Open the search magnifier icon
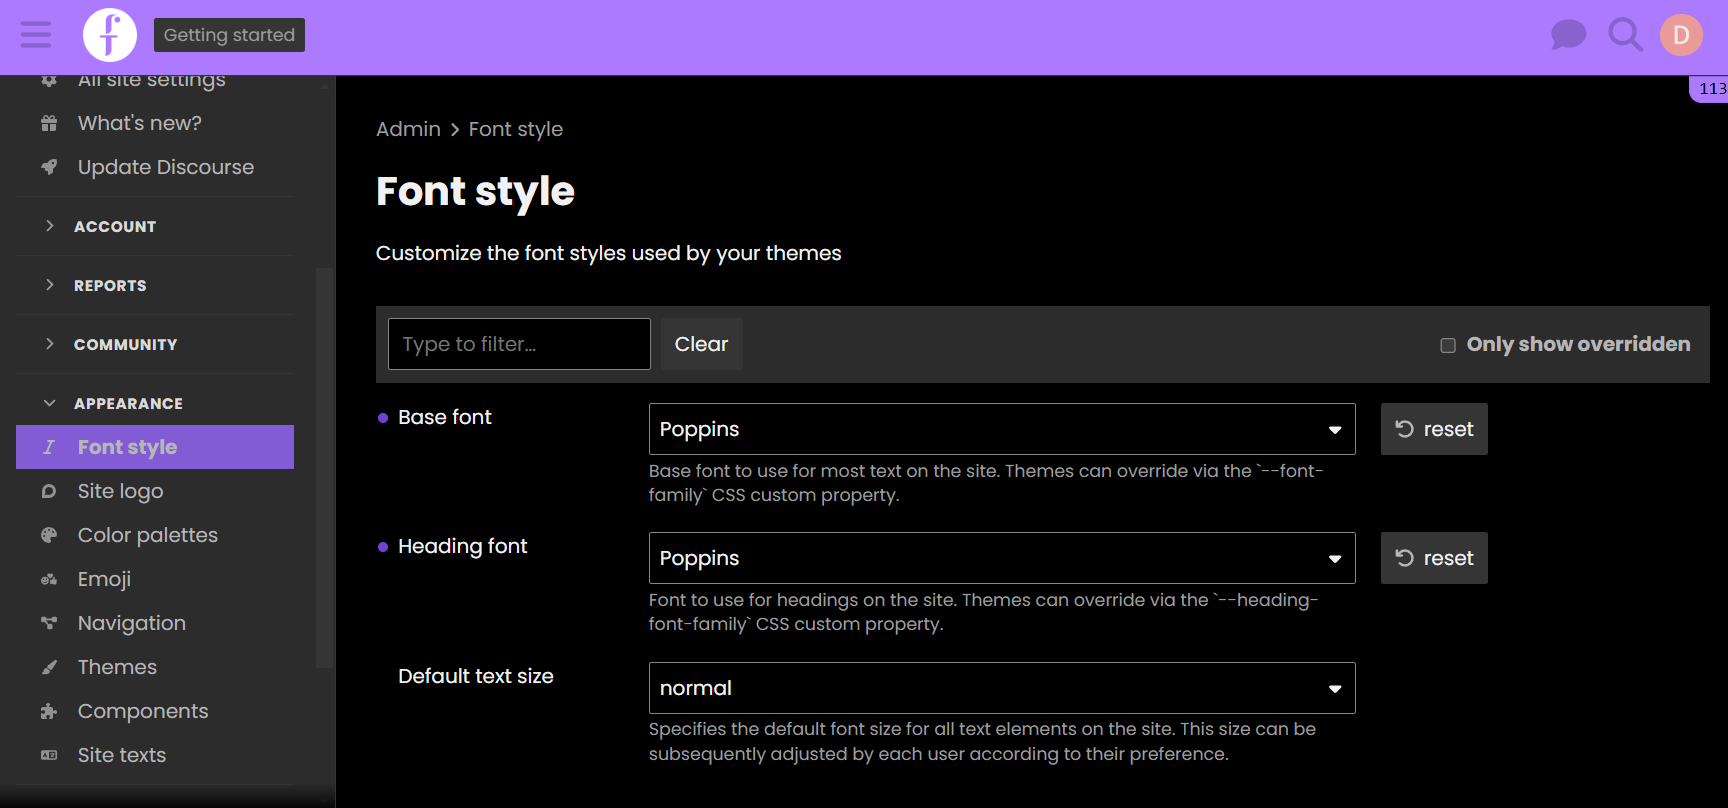This screenshot has height=808, width=1728. 1625,35
